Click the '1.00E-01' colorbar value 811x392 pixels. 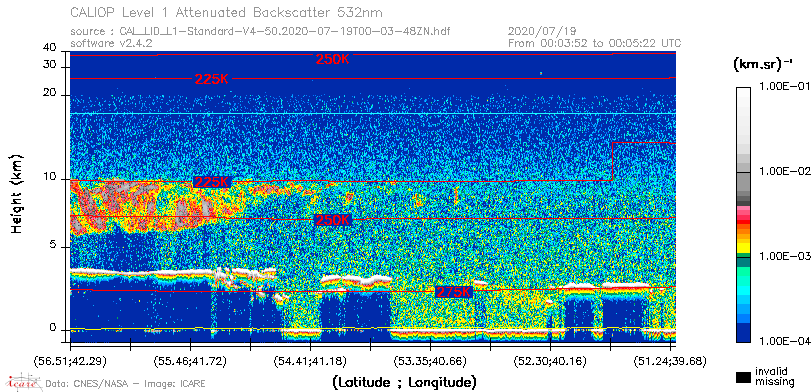click(784, 87)
